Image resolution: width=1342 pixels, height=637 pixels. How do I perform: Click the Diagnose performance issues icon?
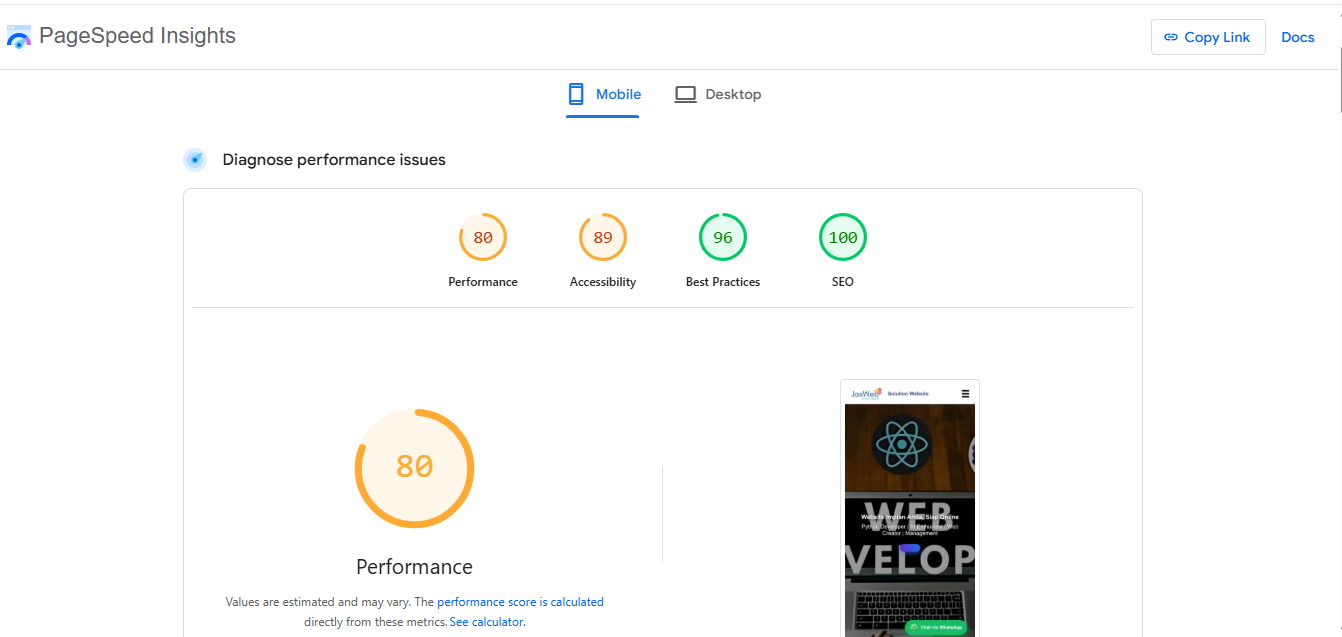(x=195, y=160)
